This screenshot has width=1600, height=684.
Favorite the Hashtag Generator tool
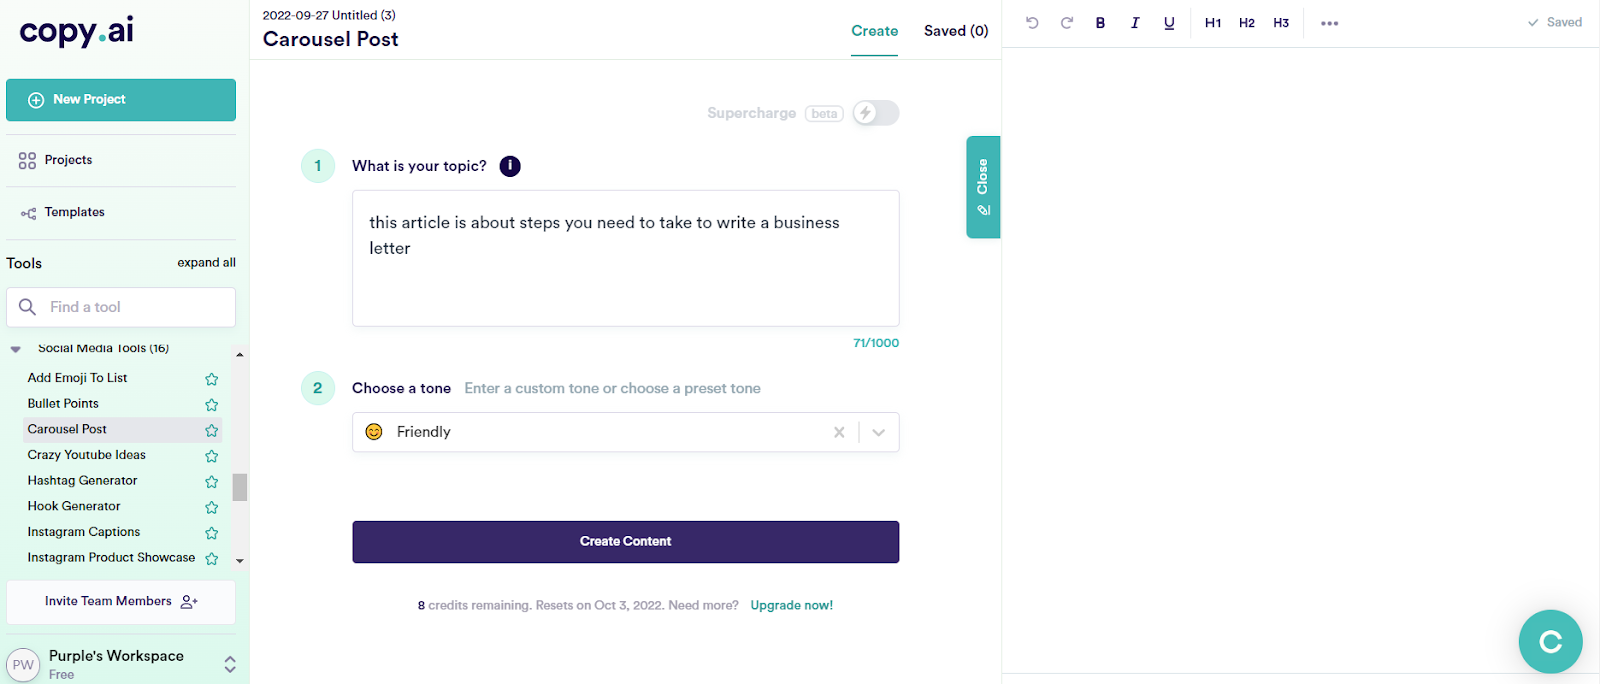[212, 482]
